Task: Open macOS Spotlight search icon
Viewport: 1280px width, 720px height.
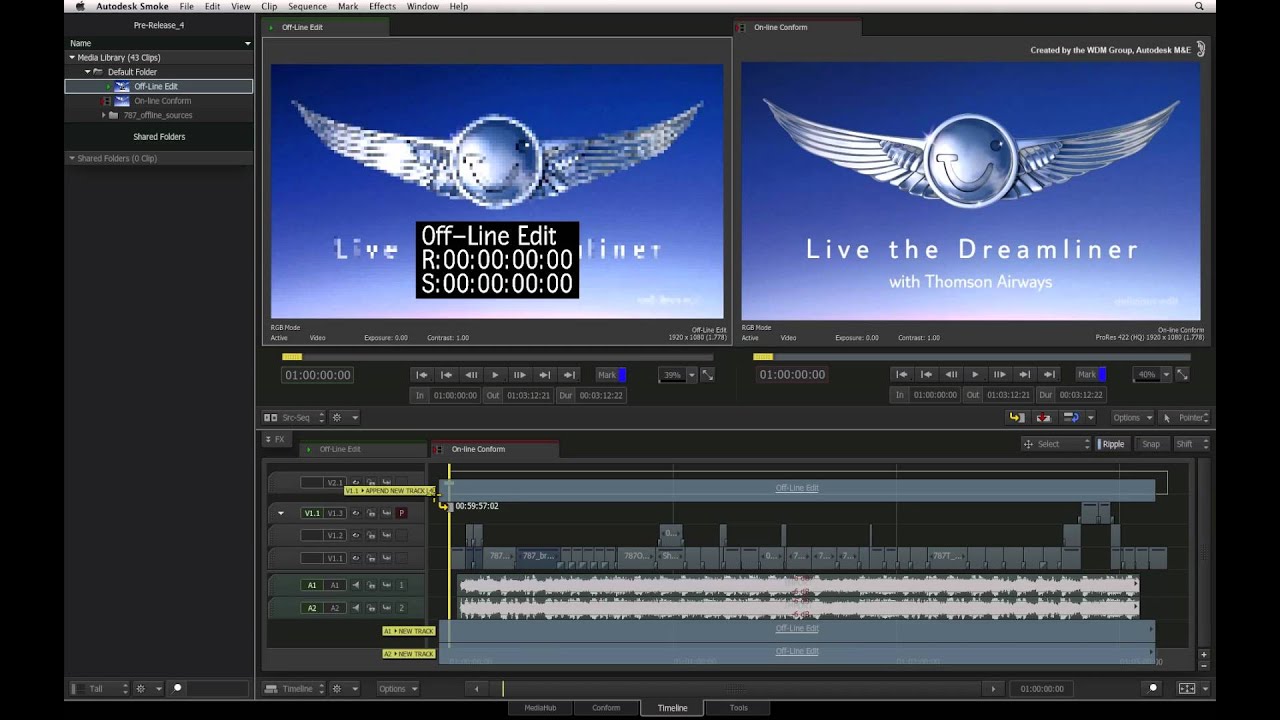Action: pyautogui.click(x=1200, y=6)
